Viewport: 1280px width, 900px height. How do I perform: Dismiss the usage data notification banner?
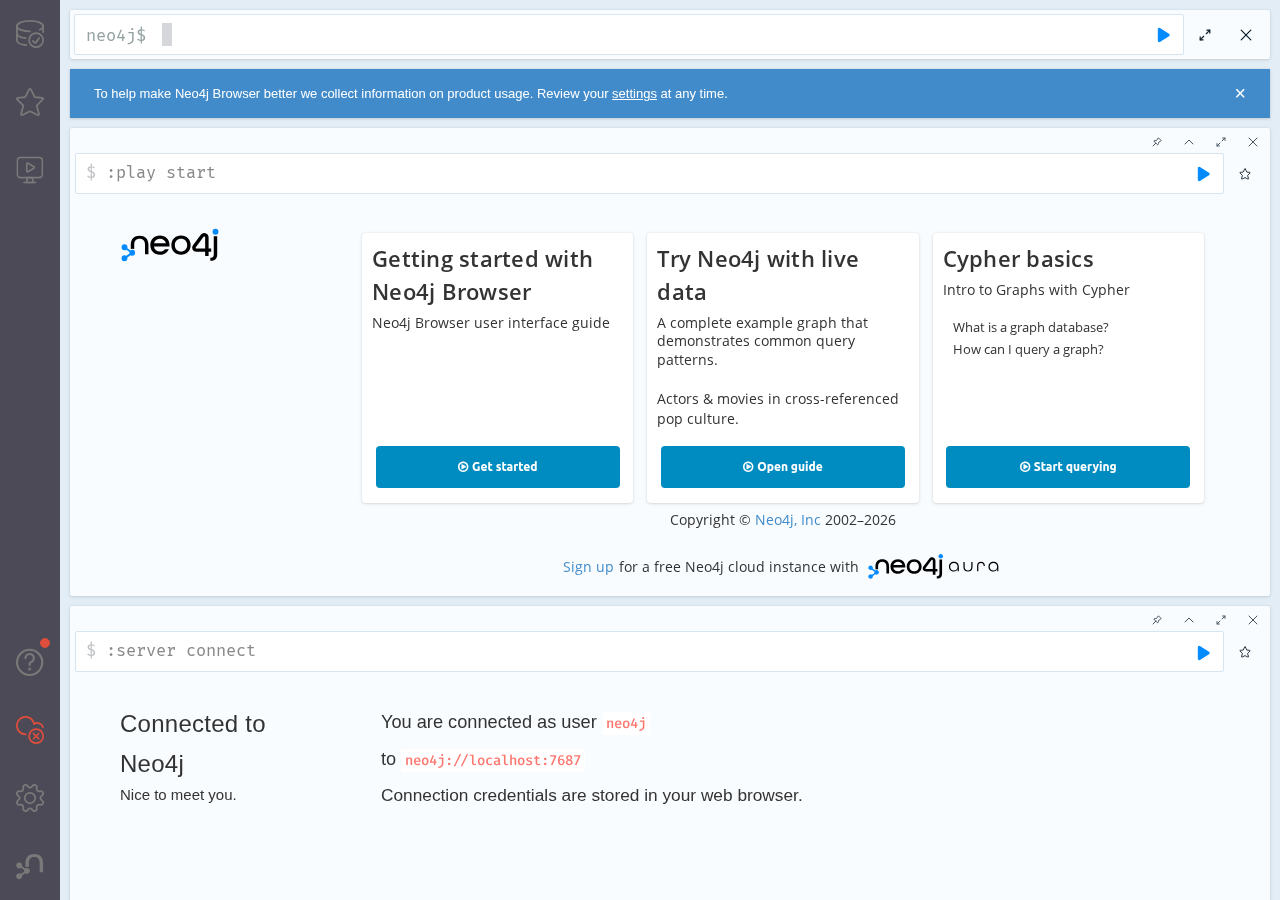pyautogui.click(x=1240, y=94)
